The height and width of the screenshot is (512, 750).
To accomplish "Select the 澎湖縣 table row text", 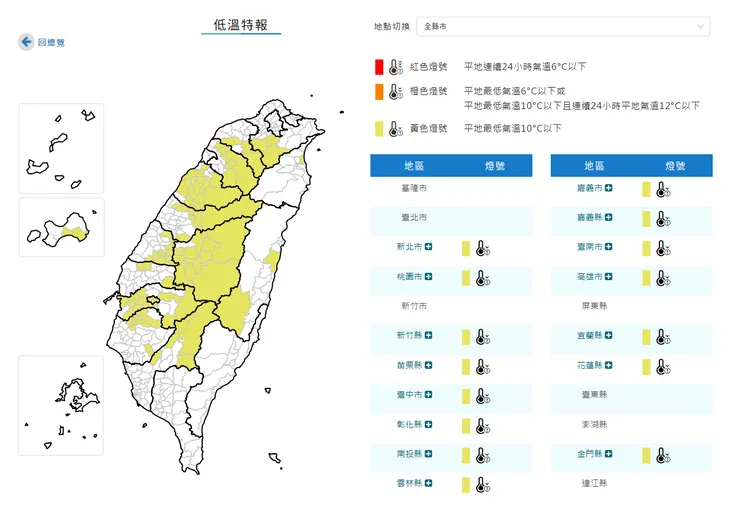I will point(595,424).
